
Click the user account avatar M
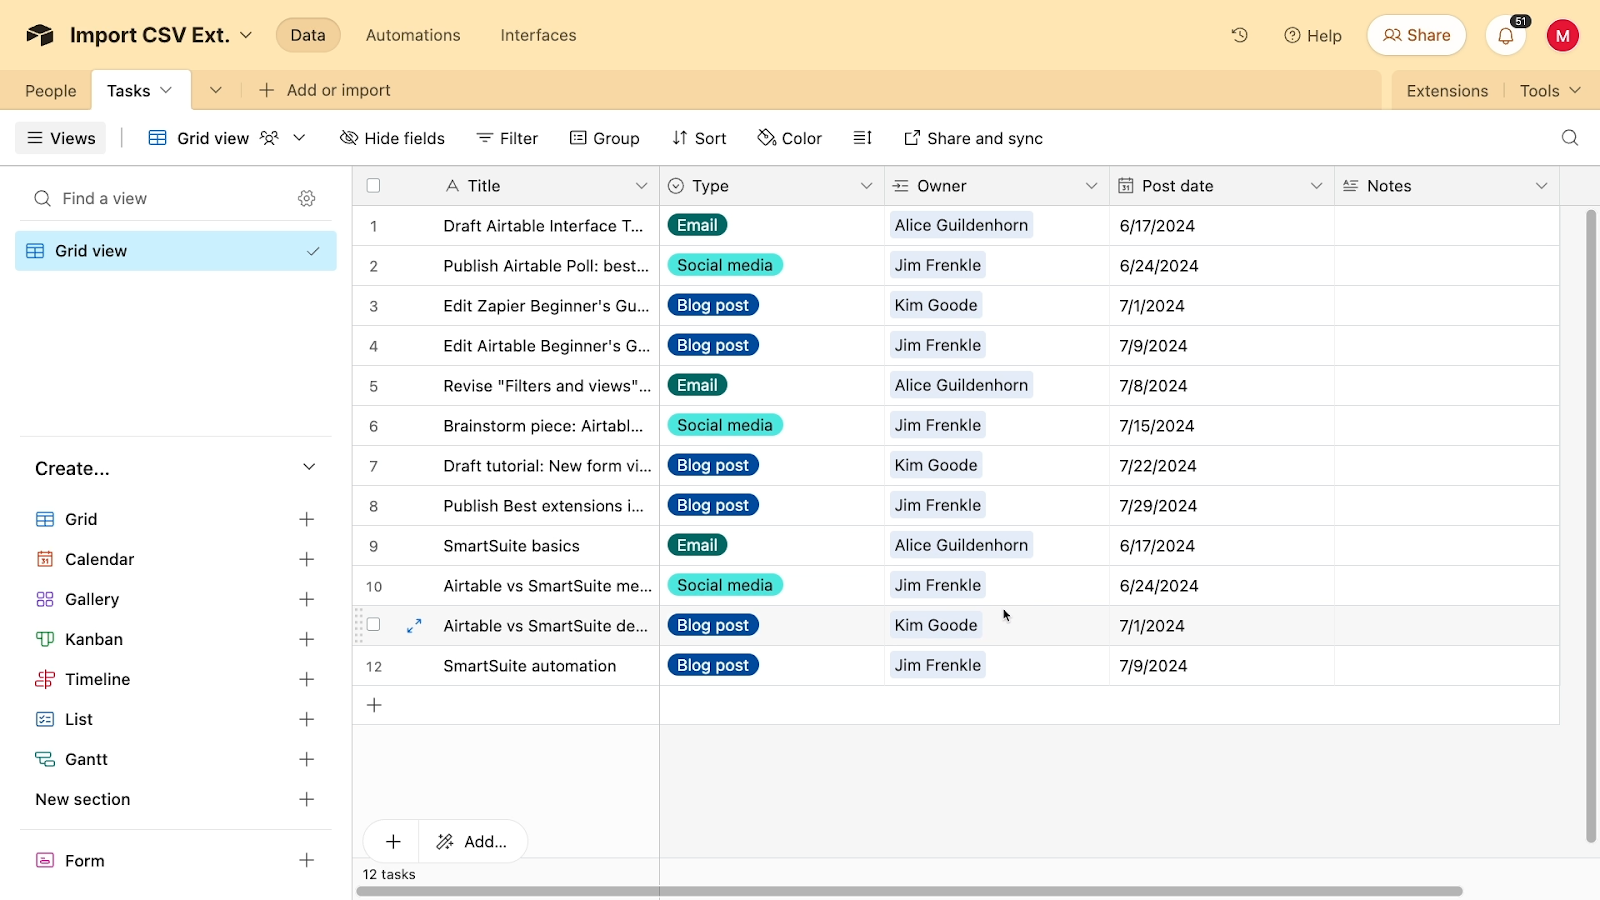tap(1563, 36)
